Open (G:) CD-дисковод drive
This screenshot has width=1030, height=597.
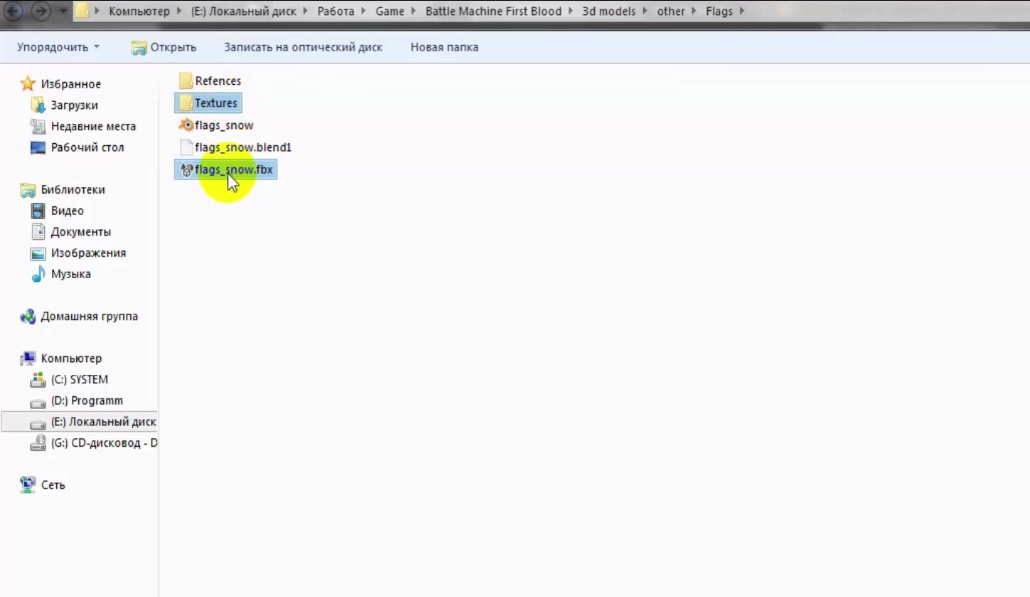[104, 443]
